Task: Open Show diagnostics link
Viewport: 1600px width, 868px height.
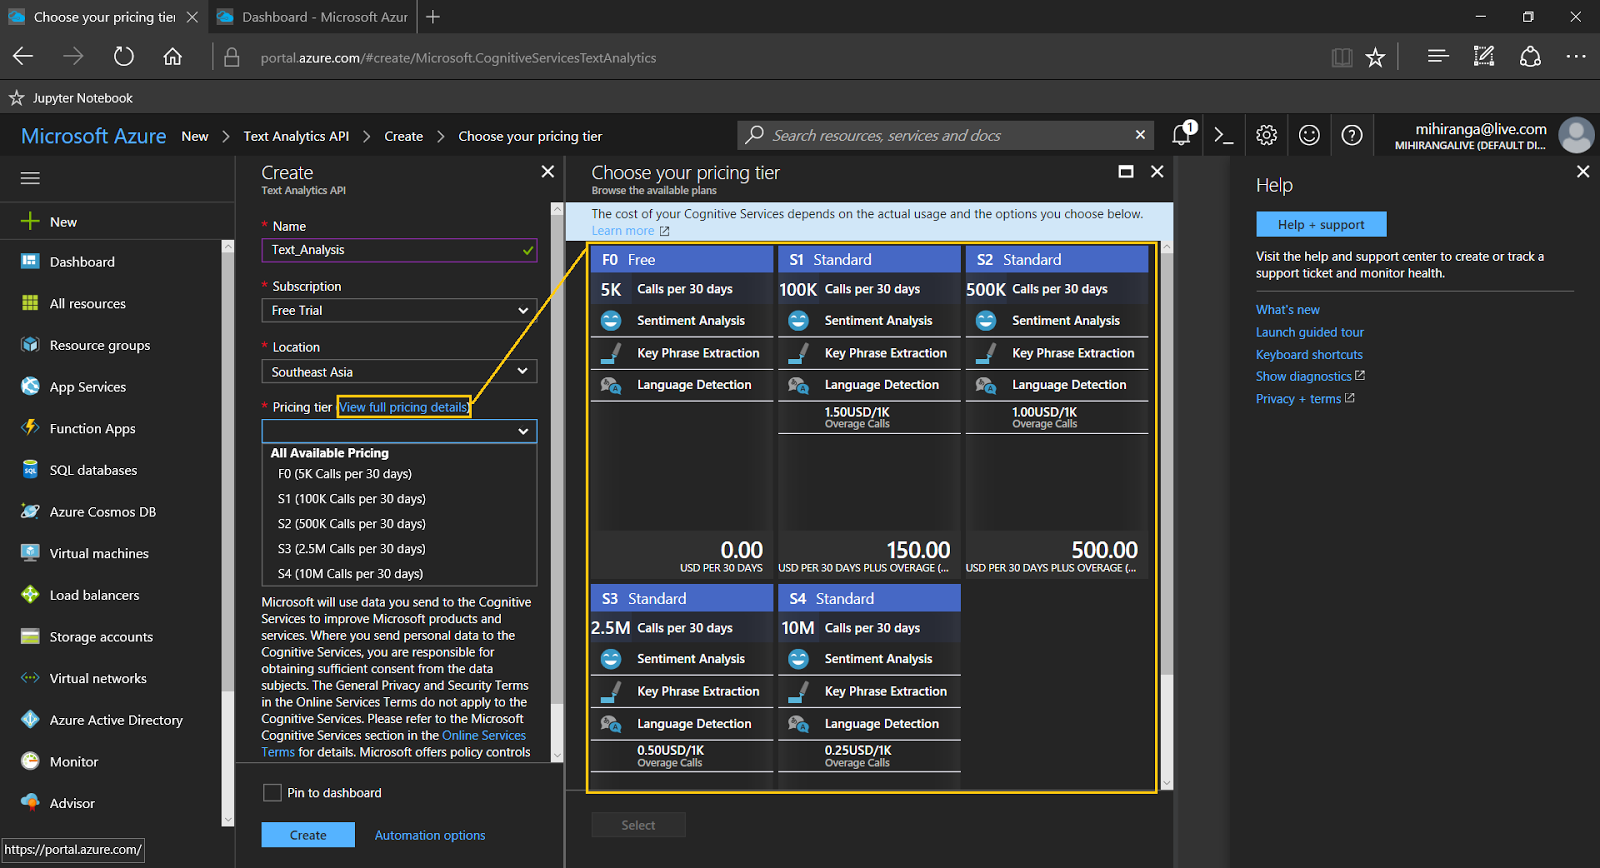Action: 1310,376
